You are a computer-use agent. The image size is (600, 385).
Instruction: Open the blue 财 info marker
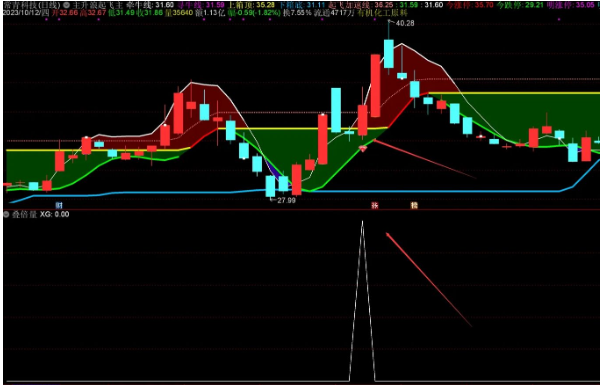pyautogui.click(x=59, y=205)
